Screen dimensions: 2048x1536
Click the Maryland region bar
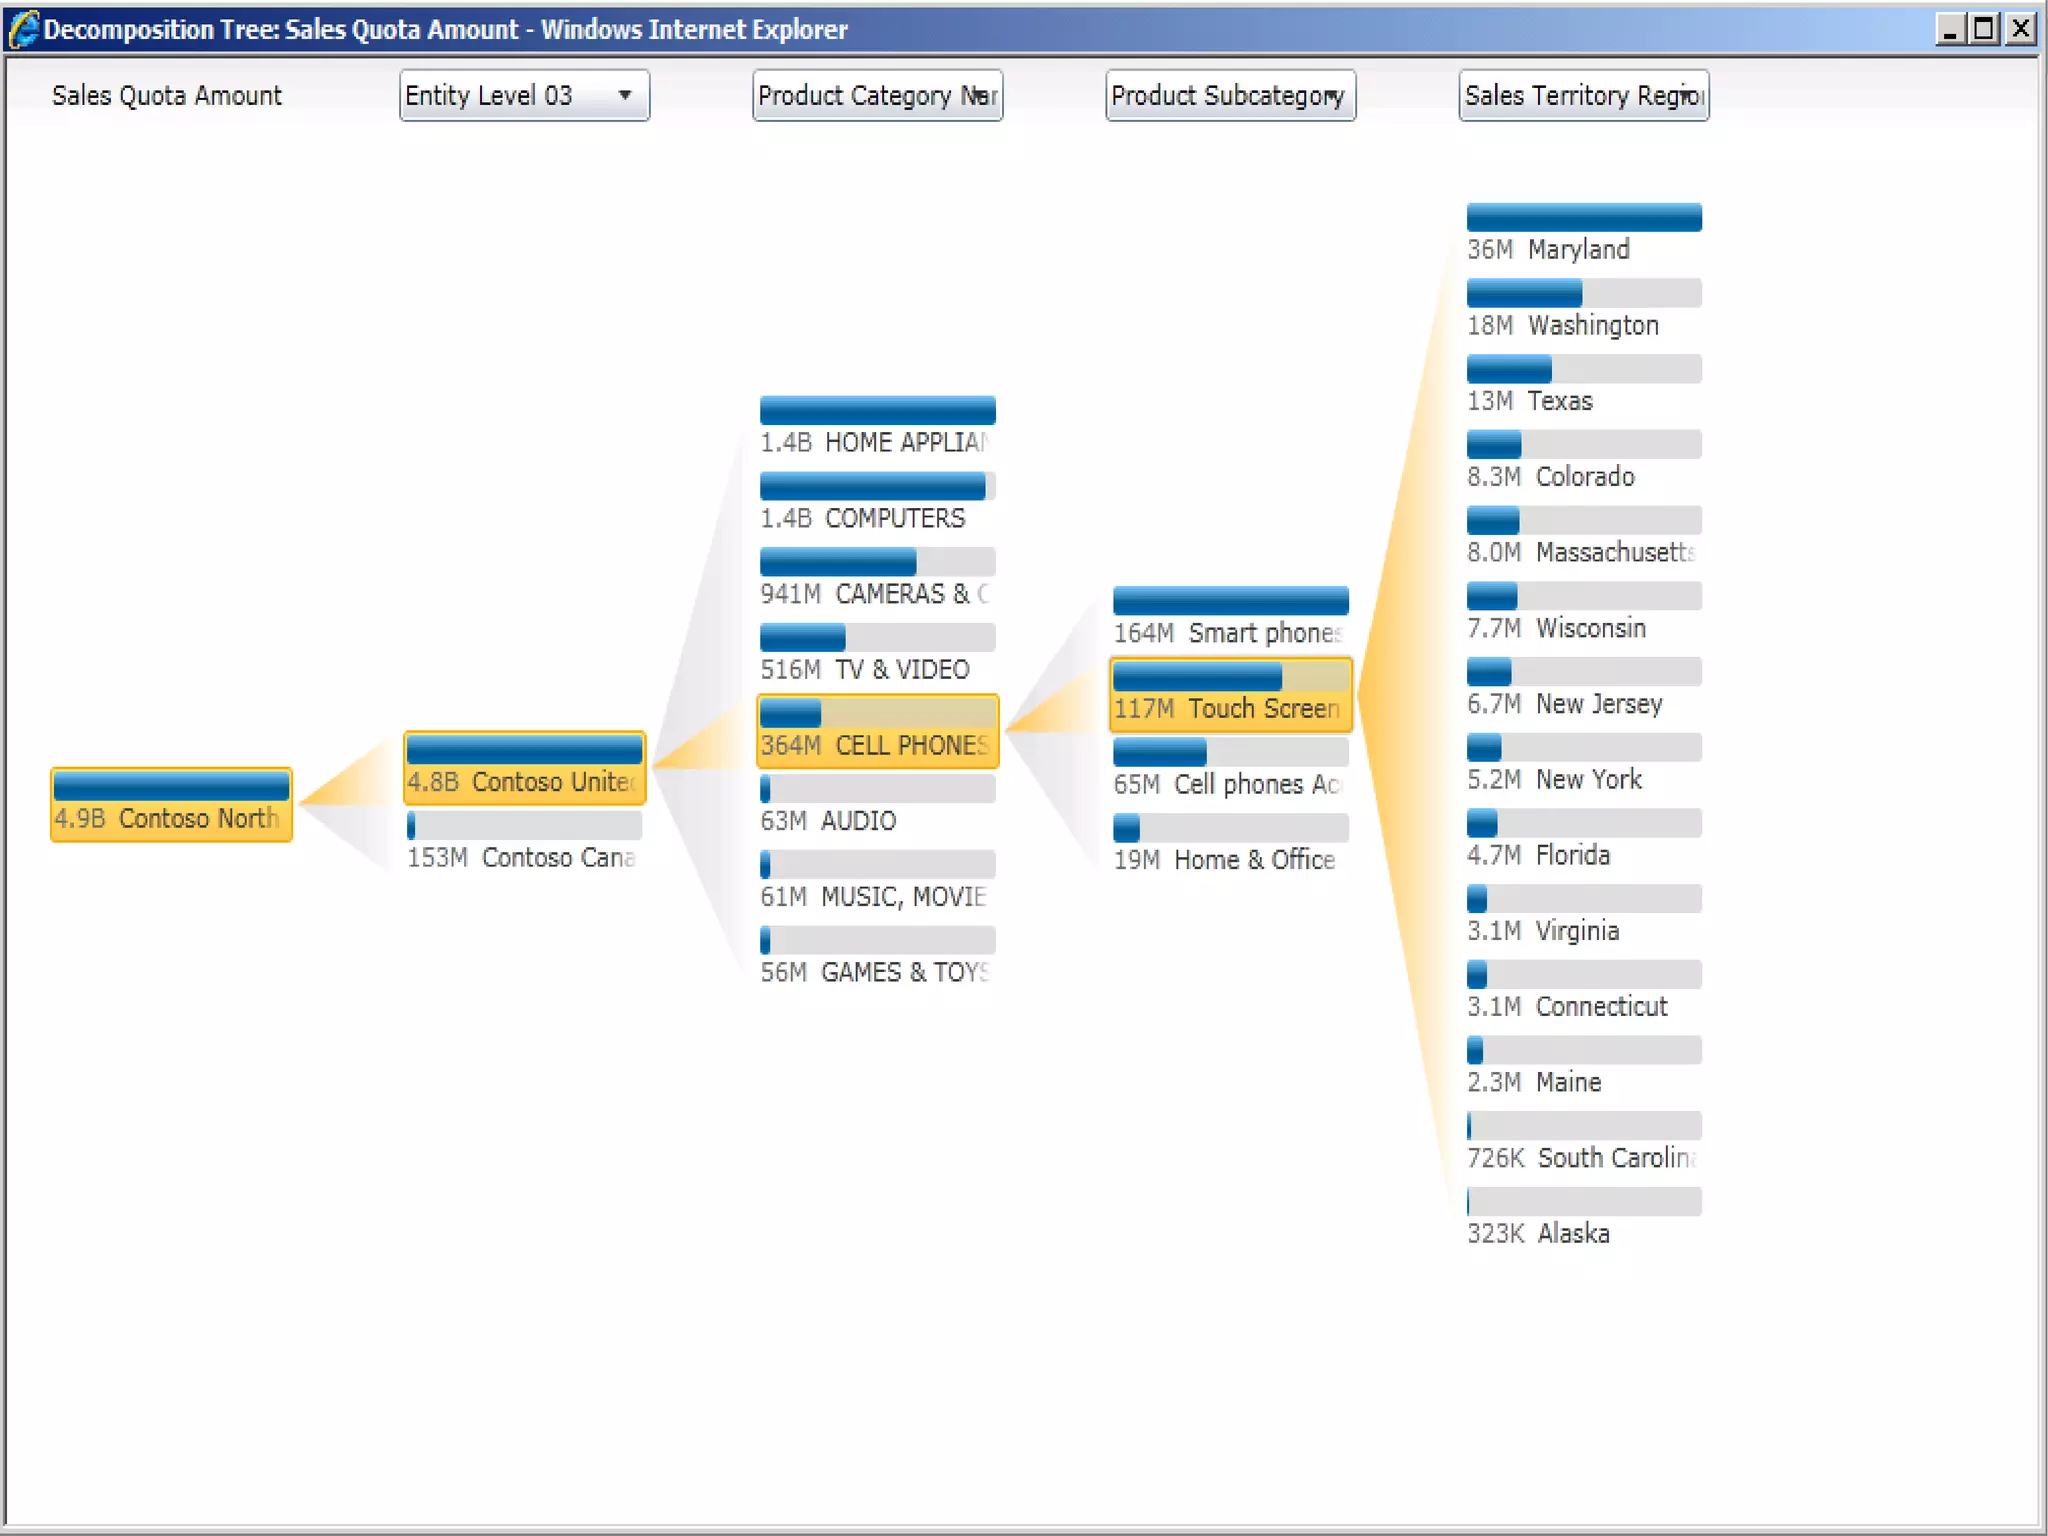coord(1583,218)
